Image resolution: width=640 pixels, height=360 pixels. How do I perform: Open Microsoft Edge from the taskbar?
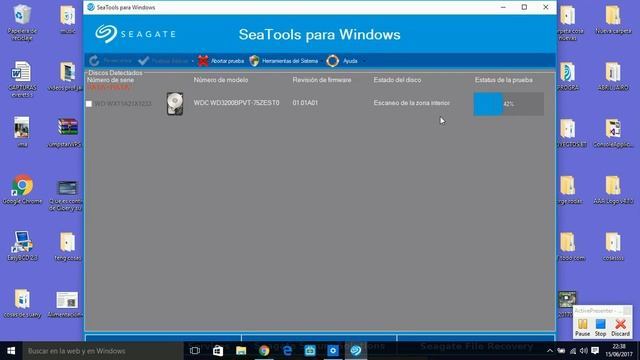(x=287, y=351)
